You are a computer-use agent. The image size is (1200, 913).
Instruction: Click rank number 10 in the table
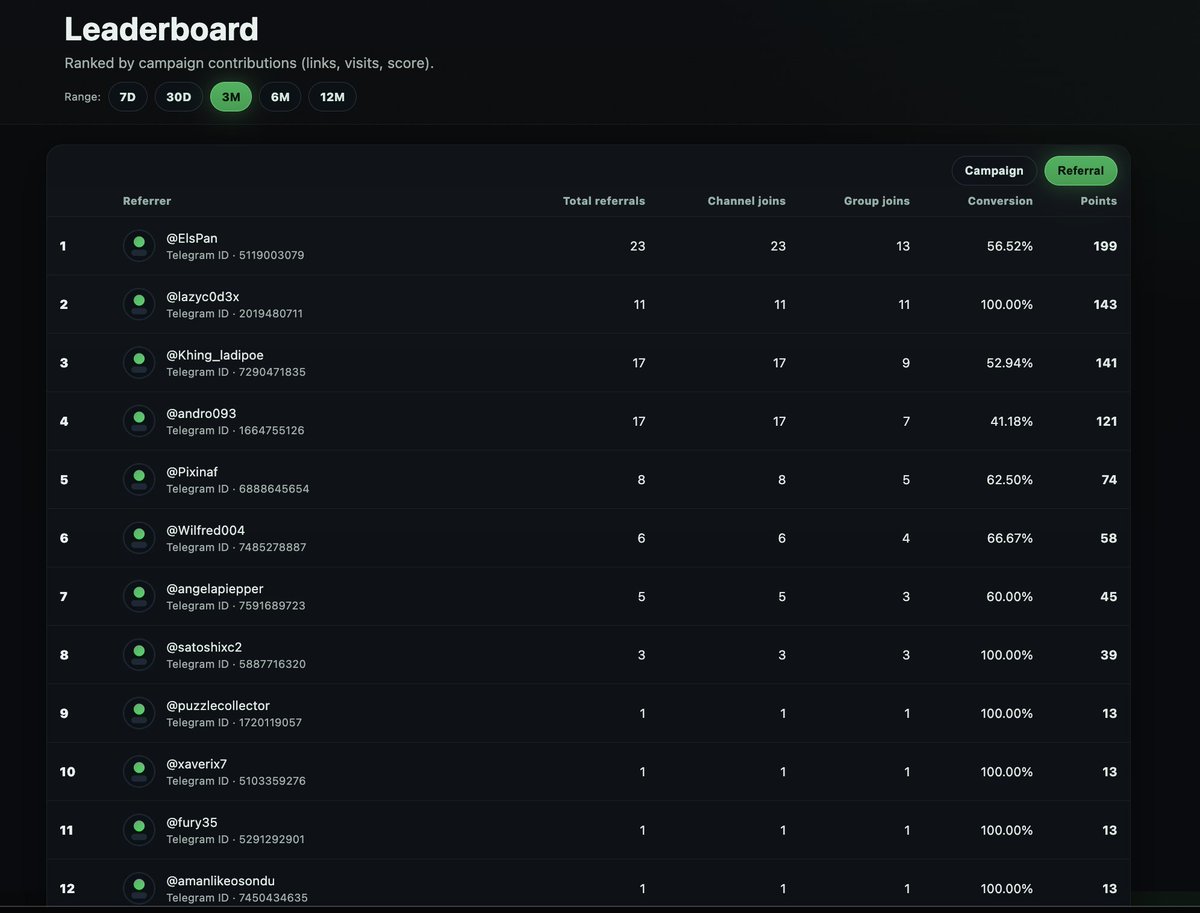[x=67, y=772]
